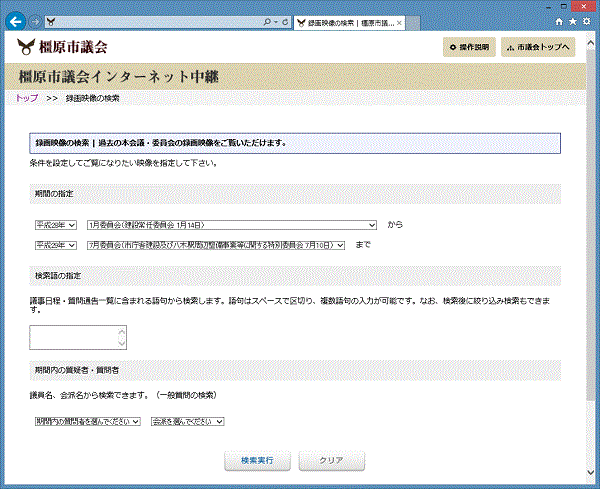Screen dimensions: 600x489
Task: Click the address bar search magnifier icon
Action: point(267,22)
